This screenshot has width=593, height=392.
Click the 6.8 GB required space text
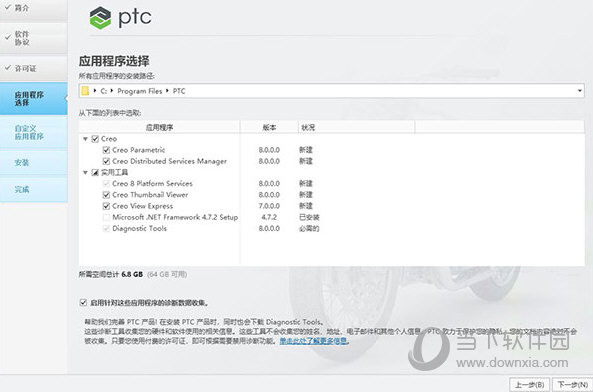[132, 274]
